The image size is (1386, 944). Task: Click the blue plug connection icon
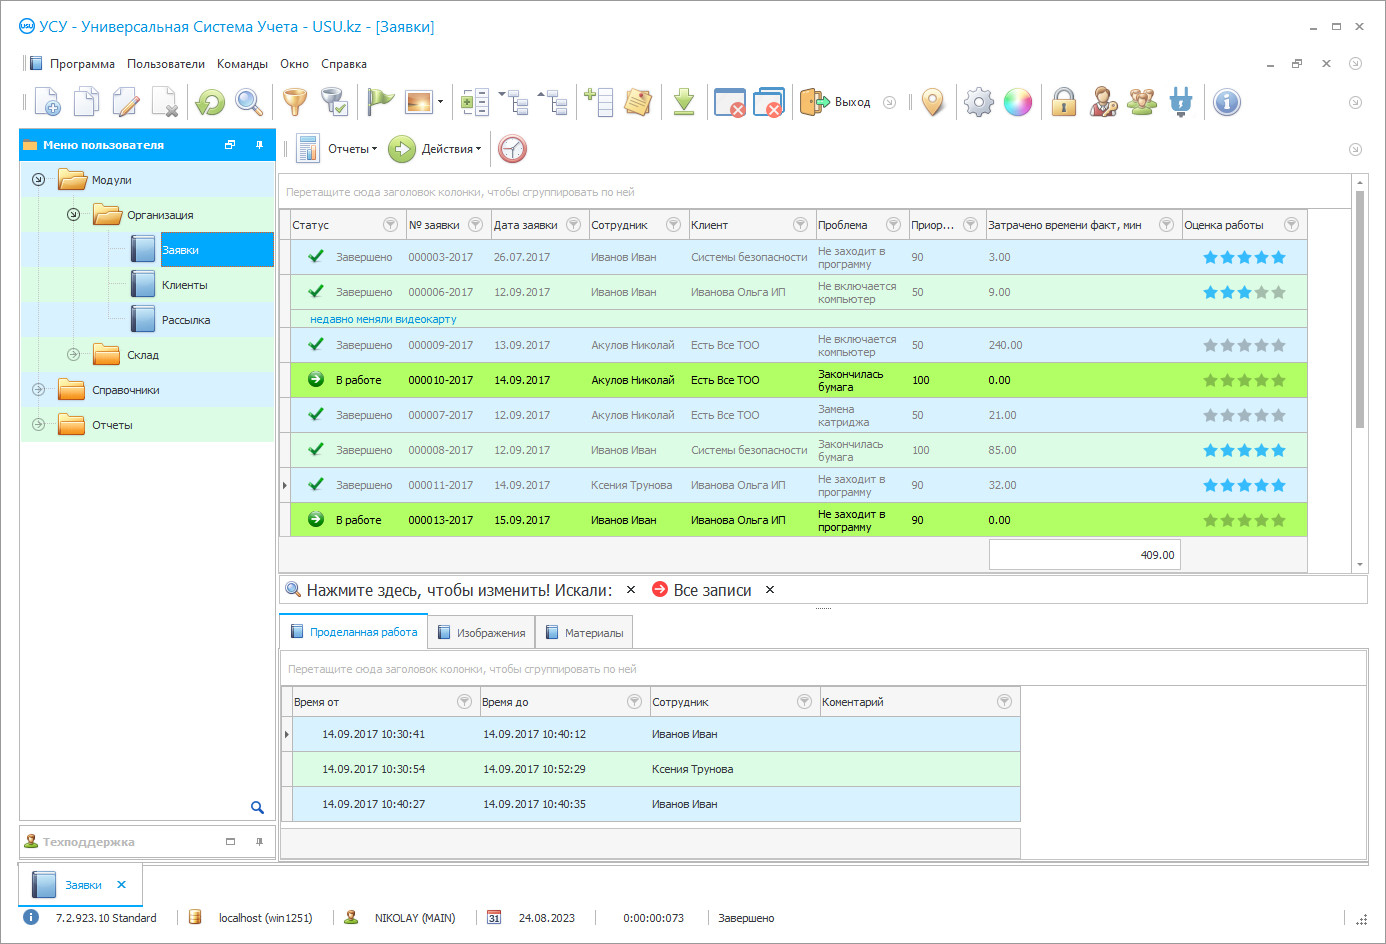1181,102
